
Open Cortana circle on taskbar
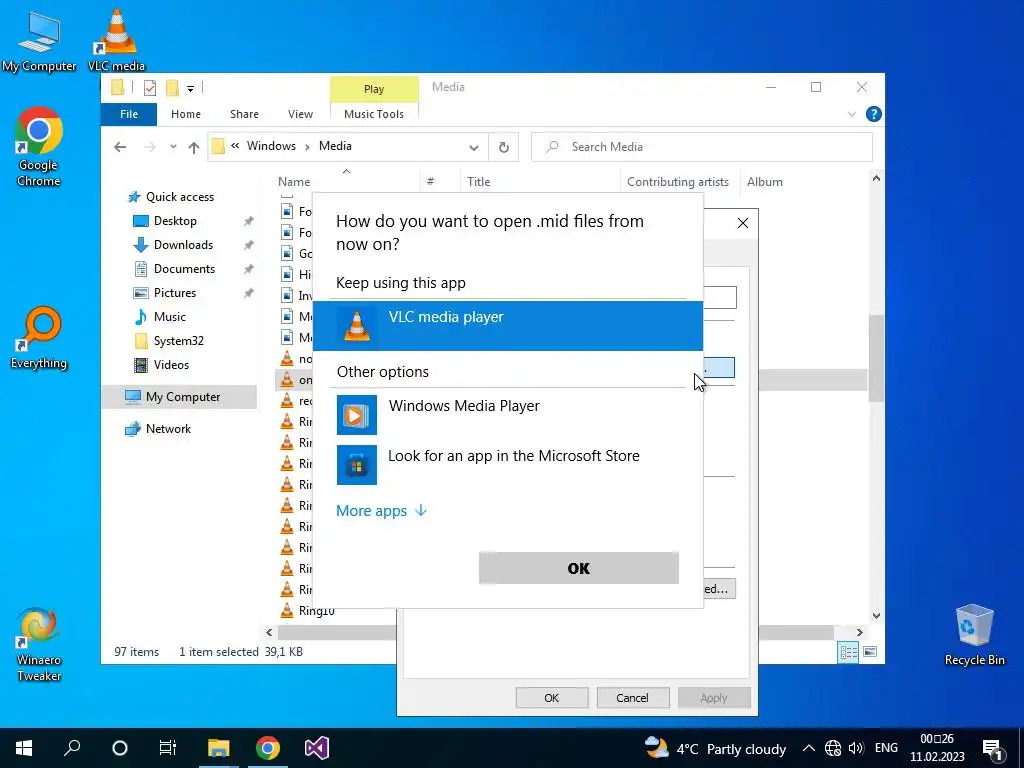pyautogui.click(x=120, y=748)
